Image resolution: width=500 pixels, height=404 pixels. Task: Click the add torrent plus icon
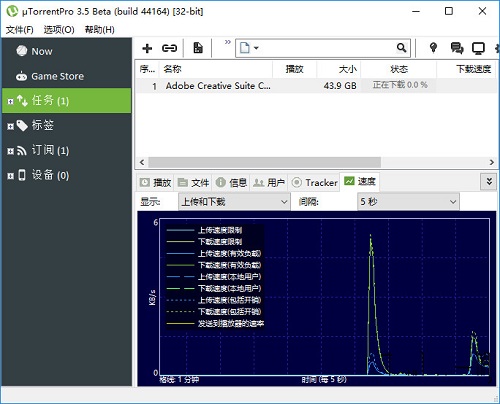(x=147, y=48)
